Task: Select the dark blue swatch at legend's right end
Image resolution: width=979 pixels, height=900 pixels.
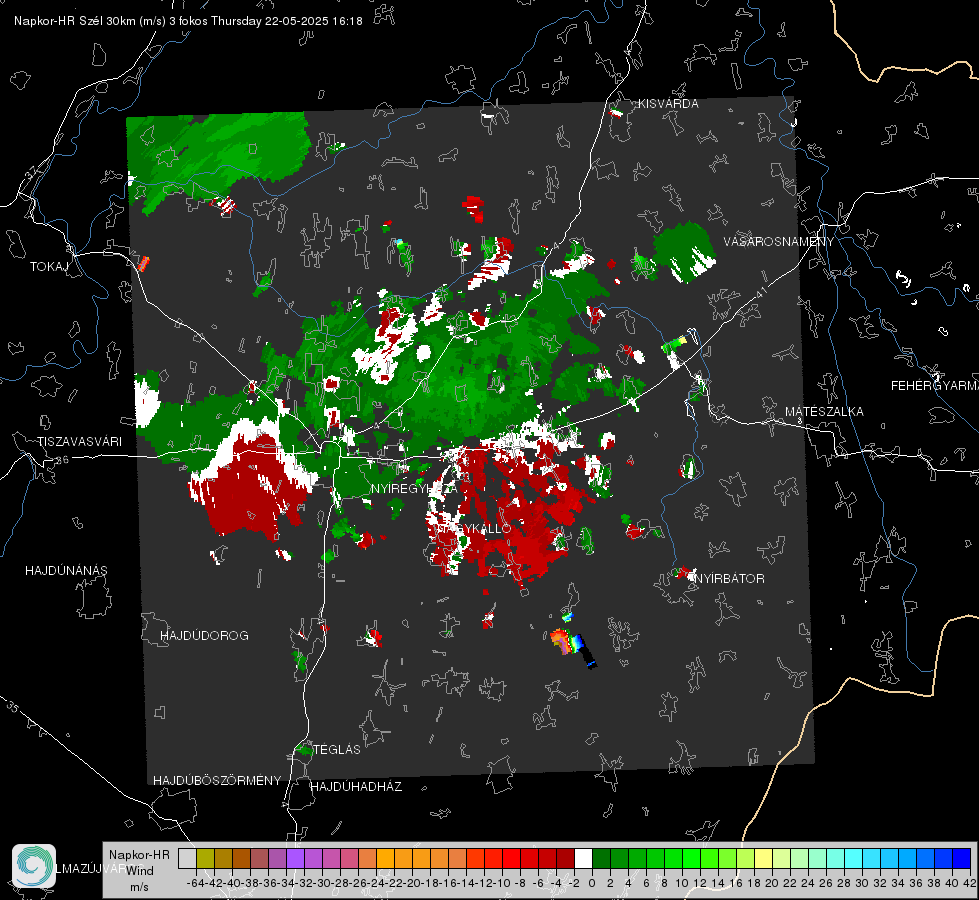Action: 962,858
